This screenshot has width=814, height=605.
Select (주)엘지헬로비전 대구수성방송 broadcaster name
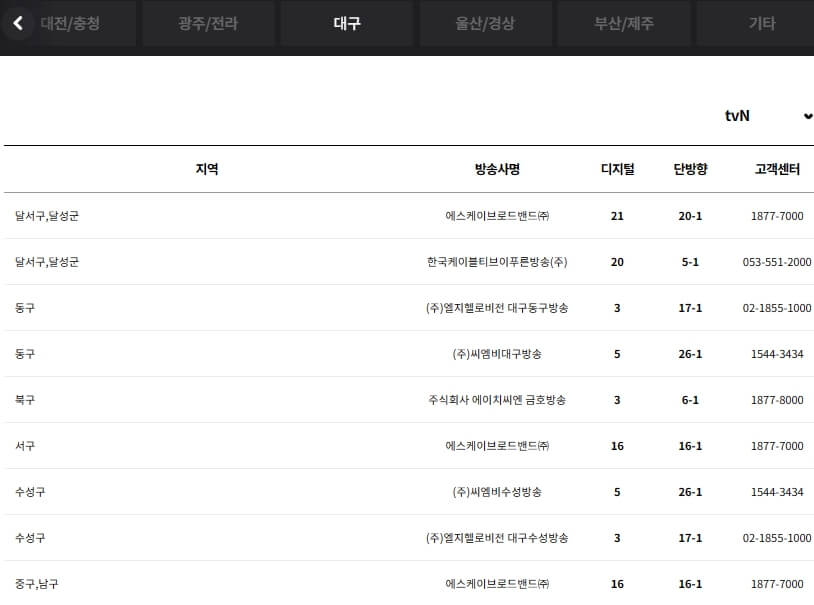point(497,538)
